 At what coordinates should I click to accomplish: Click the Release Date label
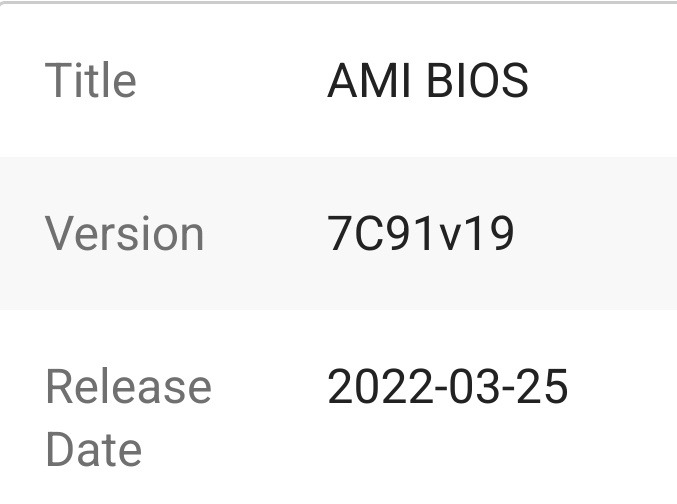click(x=128, y=418)
